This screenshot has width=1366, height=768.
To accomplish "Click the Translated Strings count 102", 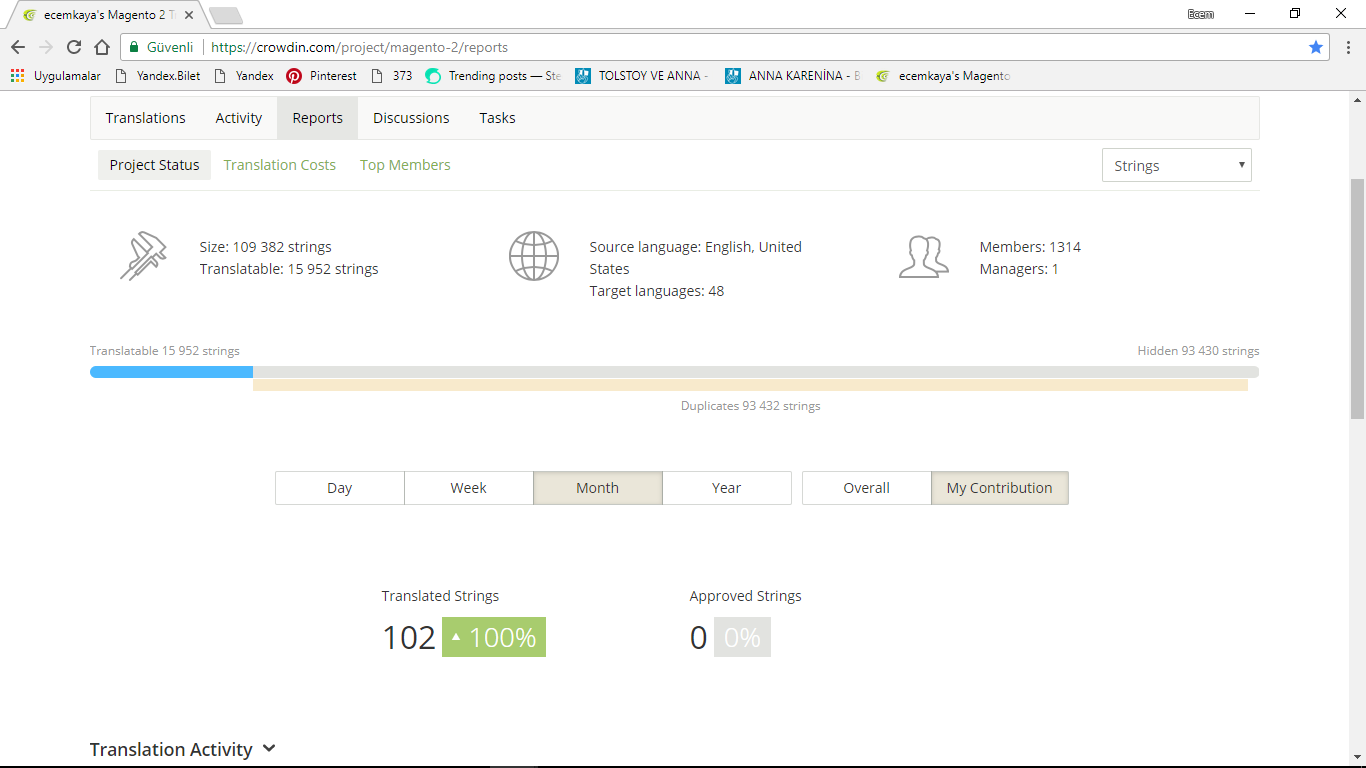I will pyautogui.click(x=409, y=637).
